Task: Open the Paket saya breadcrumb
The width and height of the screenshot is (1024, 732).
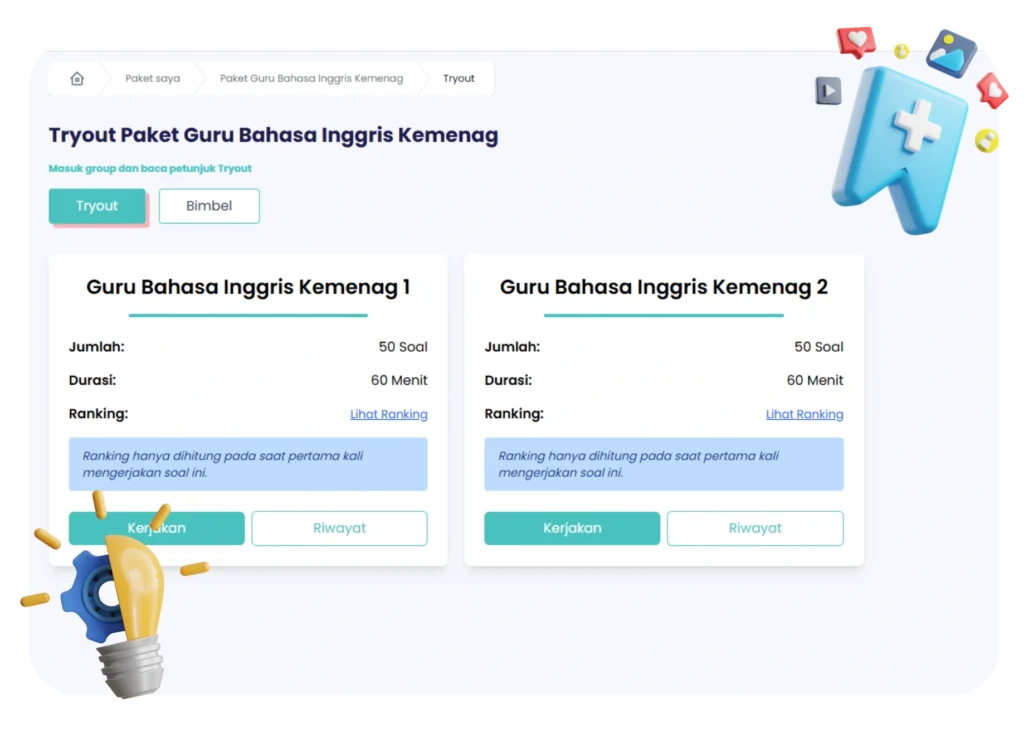Action: tap(152, 78)
